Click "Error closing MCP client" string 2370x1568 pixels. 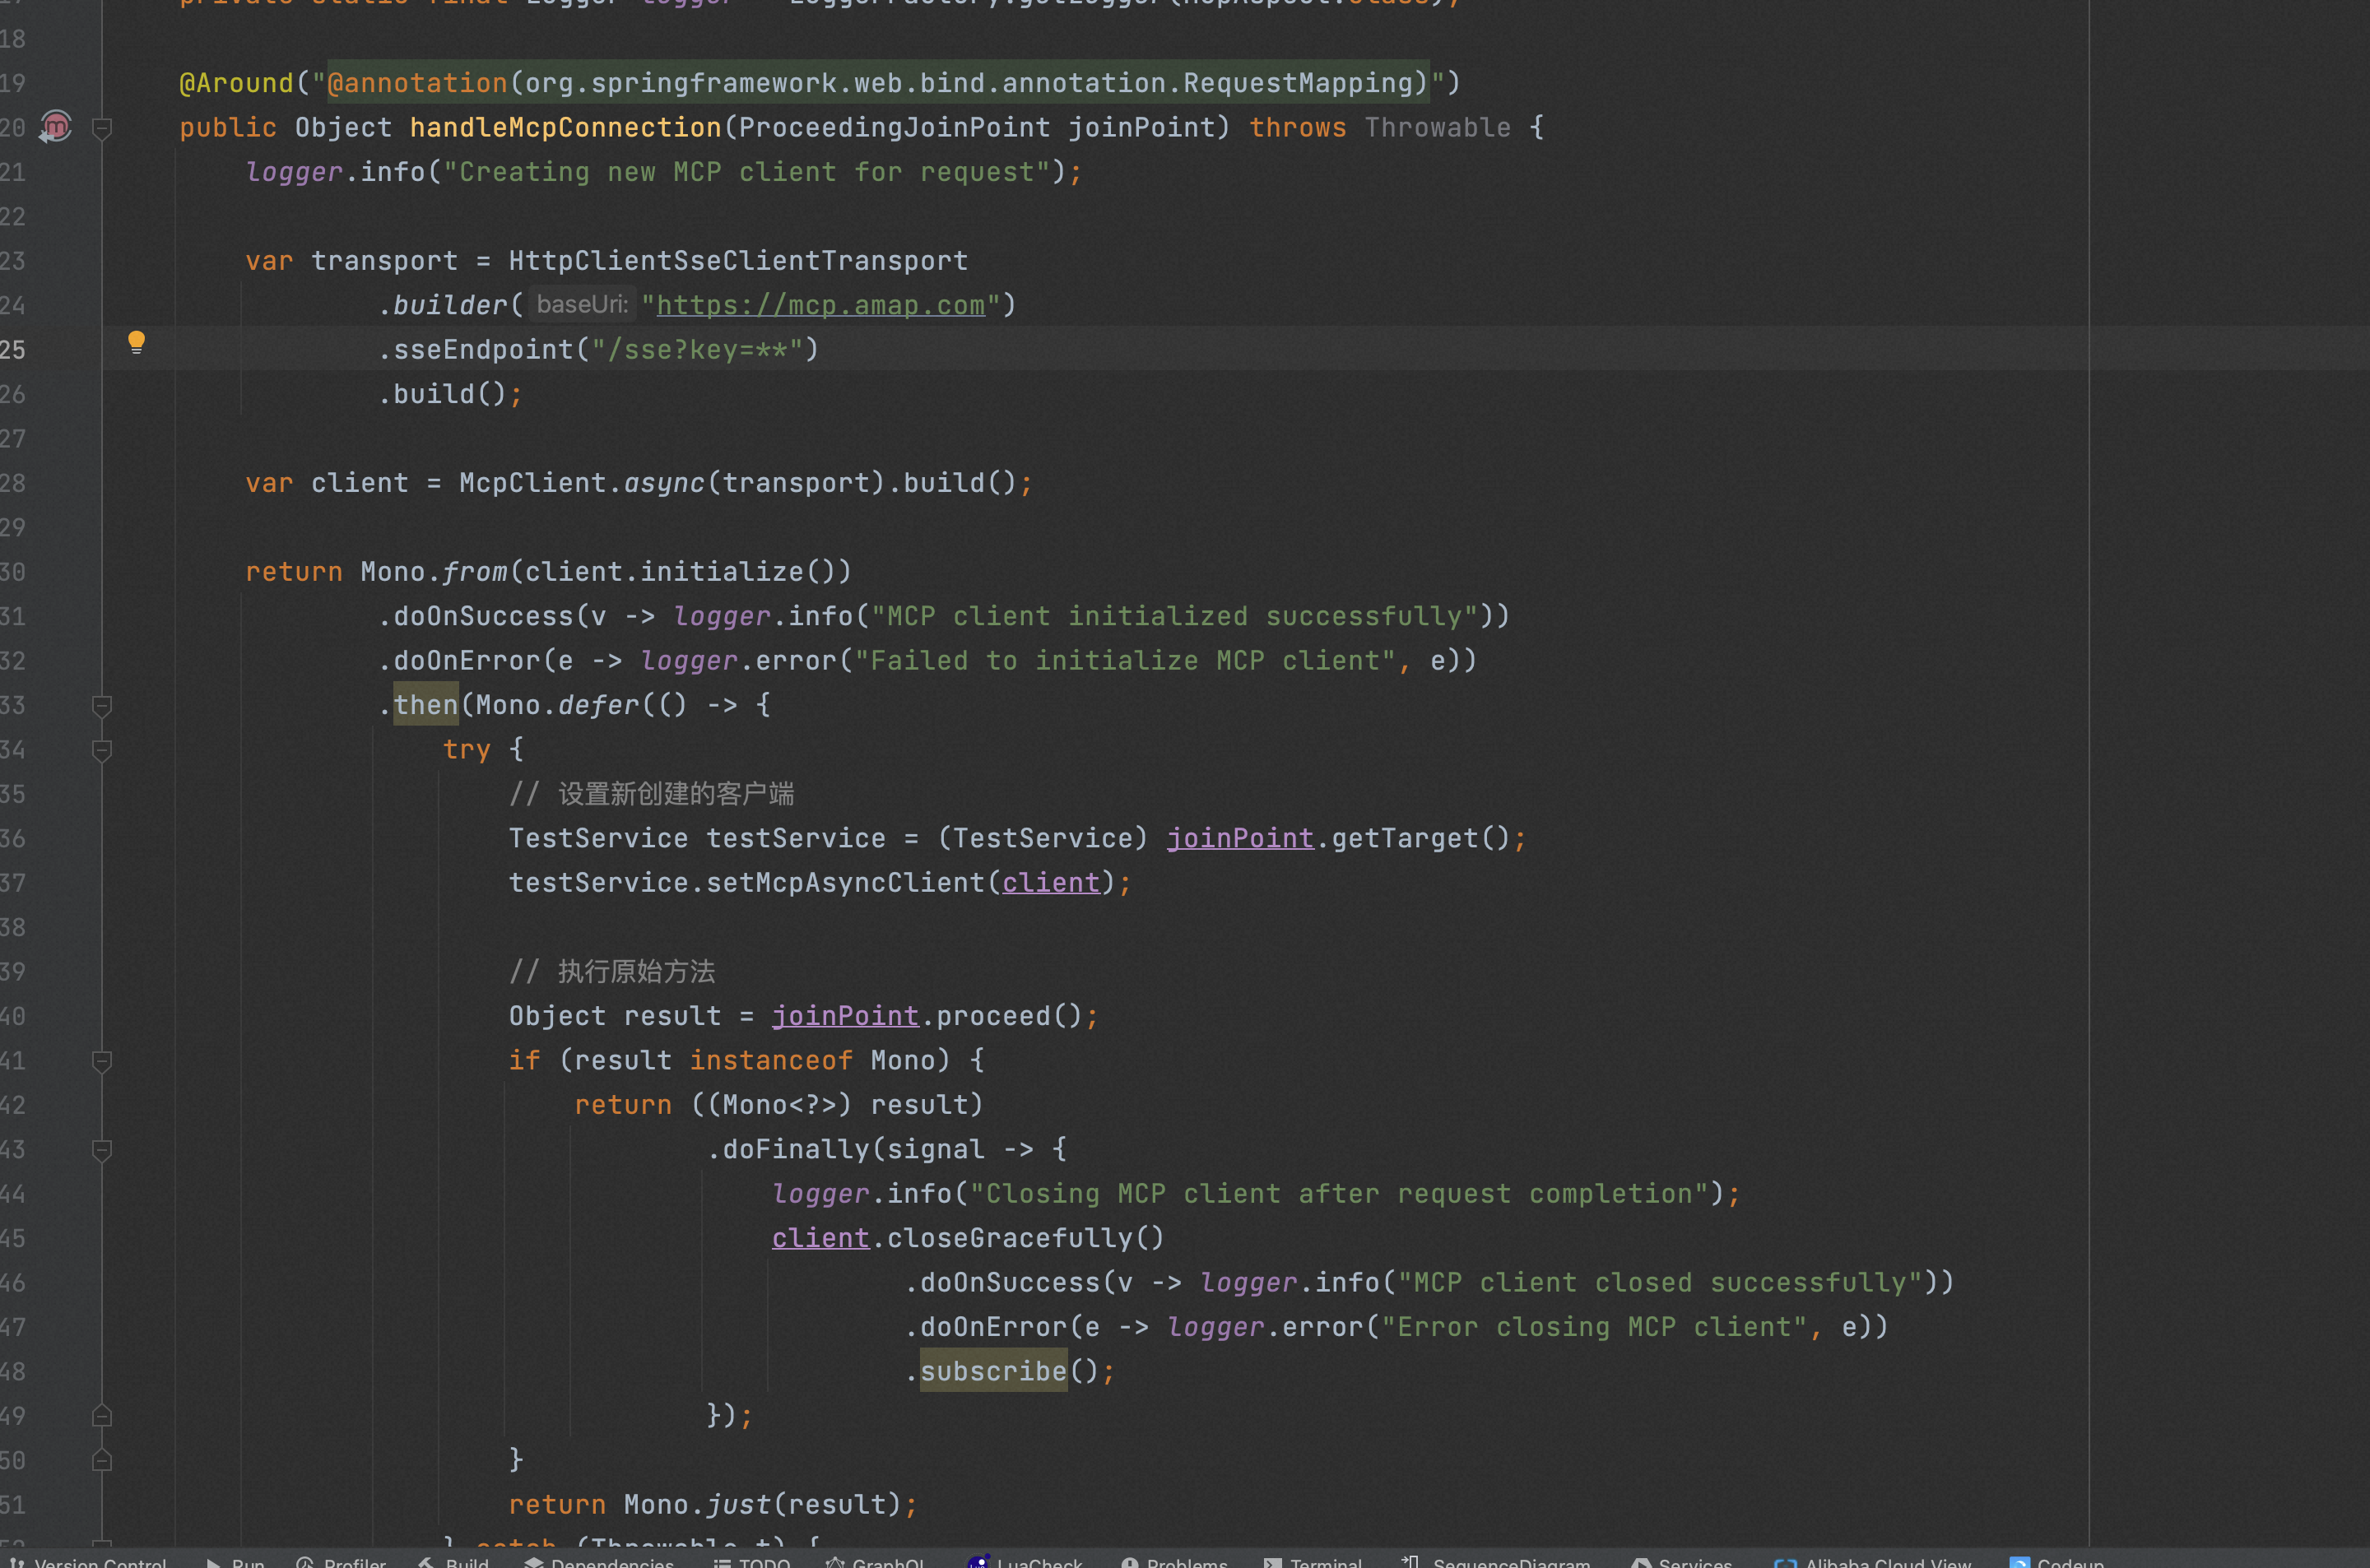click(x=1594, y=1327)
